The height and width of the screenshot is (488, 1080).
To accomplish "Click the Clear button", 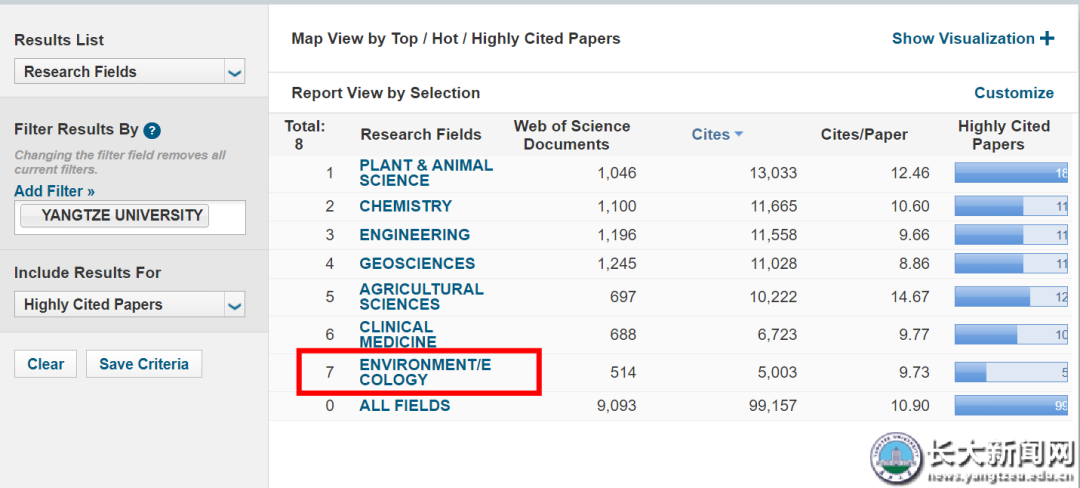I will 45,365.
